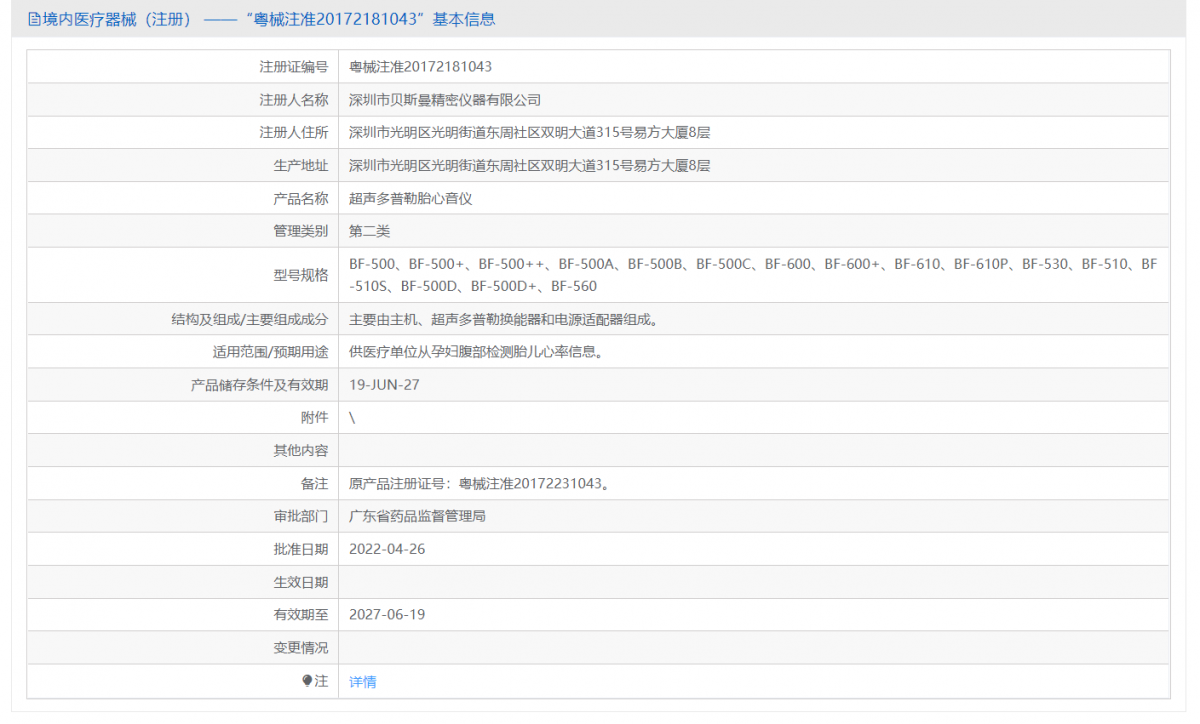Click registration number 粤械注准20172181043 value

pos(420,67)
